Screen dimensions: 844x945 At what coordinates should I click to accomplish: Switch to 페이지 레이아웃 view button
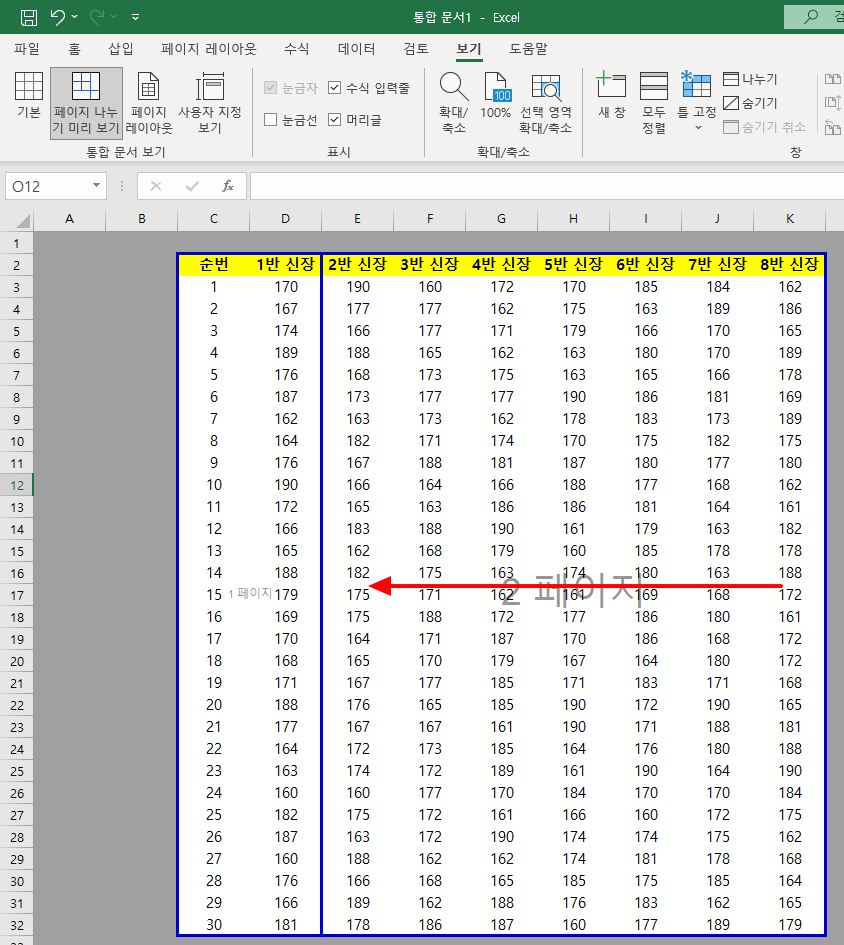click(x=148, y=103)
